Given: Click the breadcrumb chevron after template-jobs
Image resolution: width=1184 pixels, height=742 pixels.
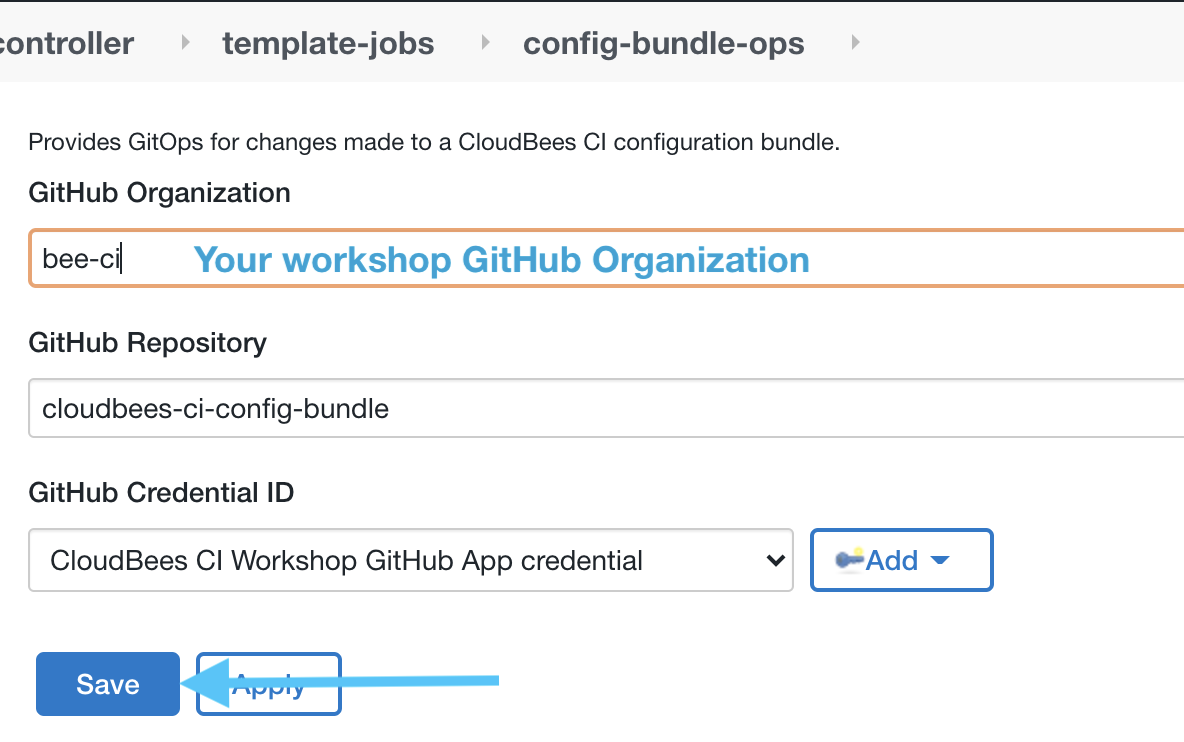Looking at the screenshot, I should pos(483,42).
